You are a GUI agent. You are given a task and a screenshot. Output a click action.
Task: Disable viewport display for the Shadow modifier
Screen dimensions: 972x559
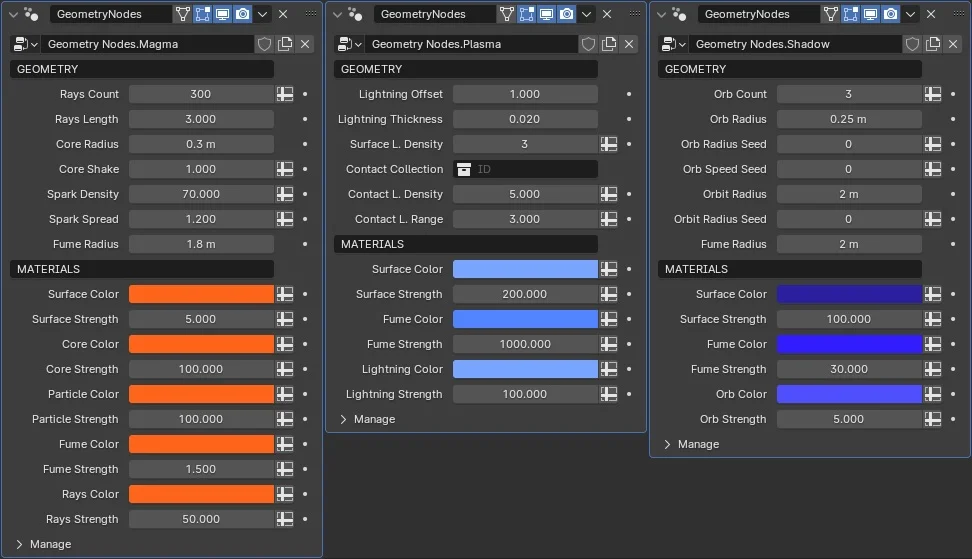(871, 14)
